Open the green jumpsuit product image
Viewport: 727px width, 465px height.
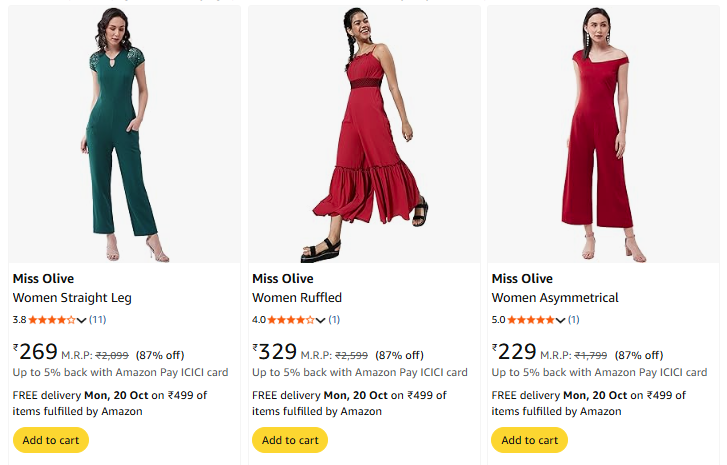coord(124,135)
